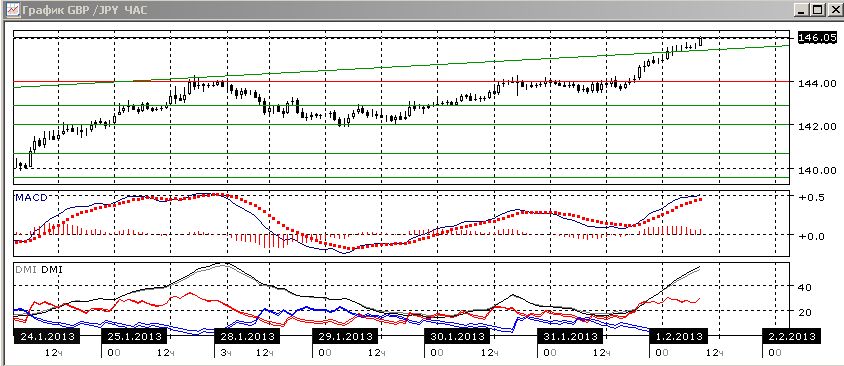Image resolution: width=844 pixels, height=366 pixels.
Task: Click the 144.00 price axis label
Action: click(818, 83)
